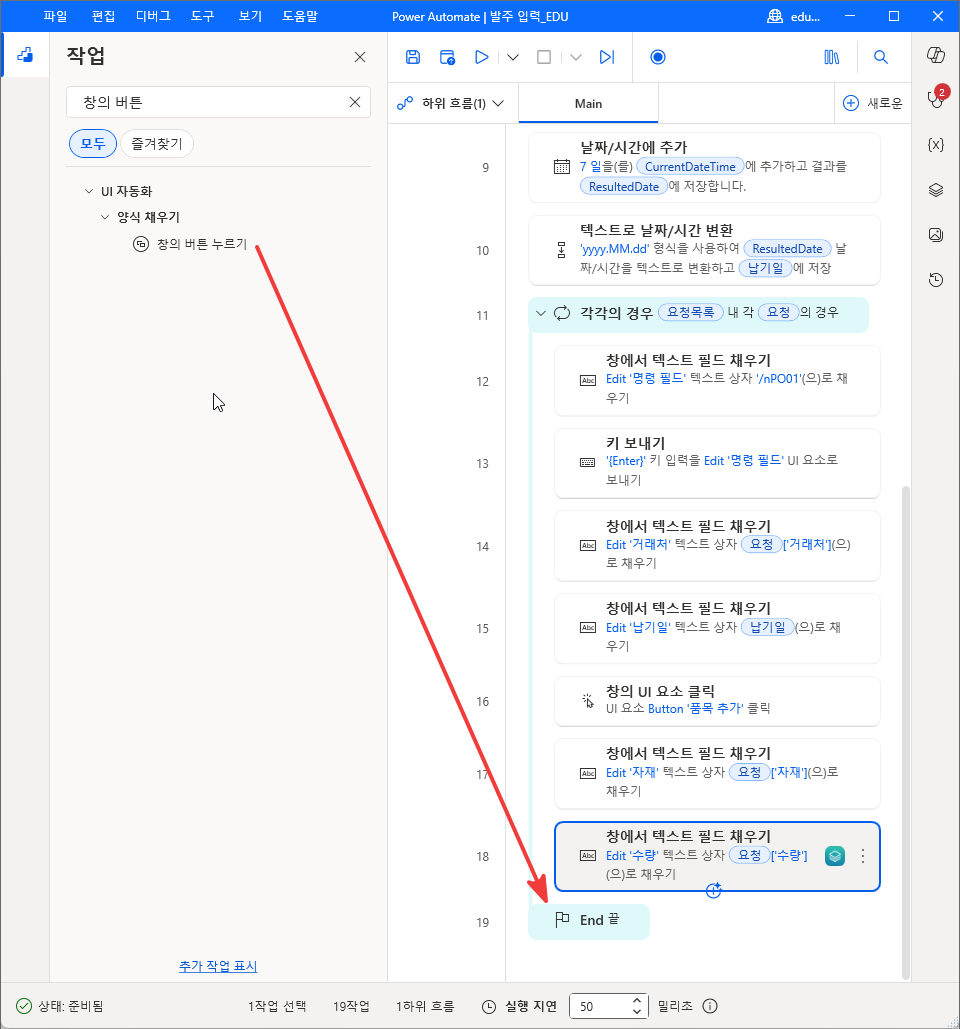Select the End 끝 step

point(589,921)
